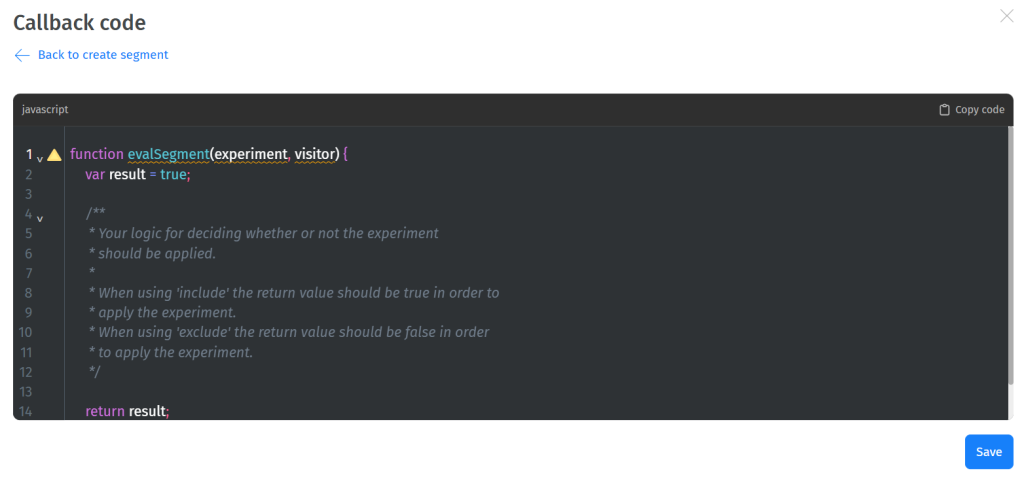The height and width of the screenshot is (477, 1024).
Task: Place cursor on evalSegment function name
Action: (167, 155)
